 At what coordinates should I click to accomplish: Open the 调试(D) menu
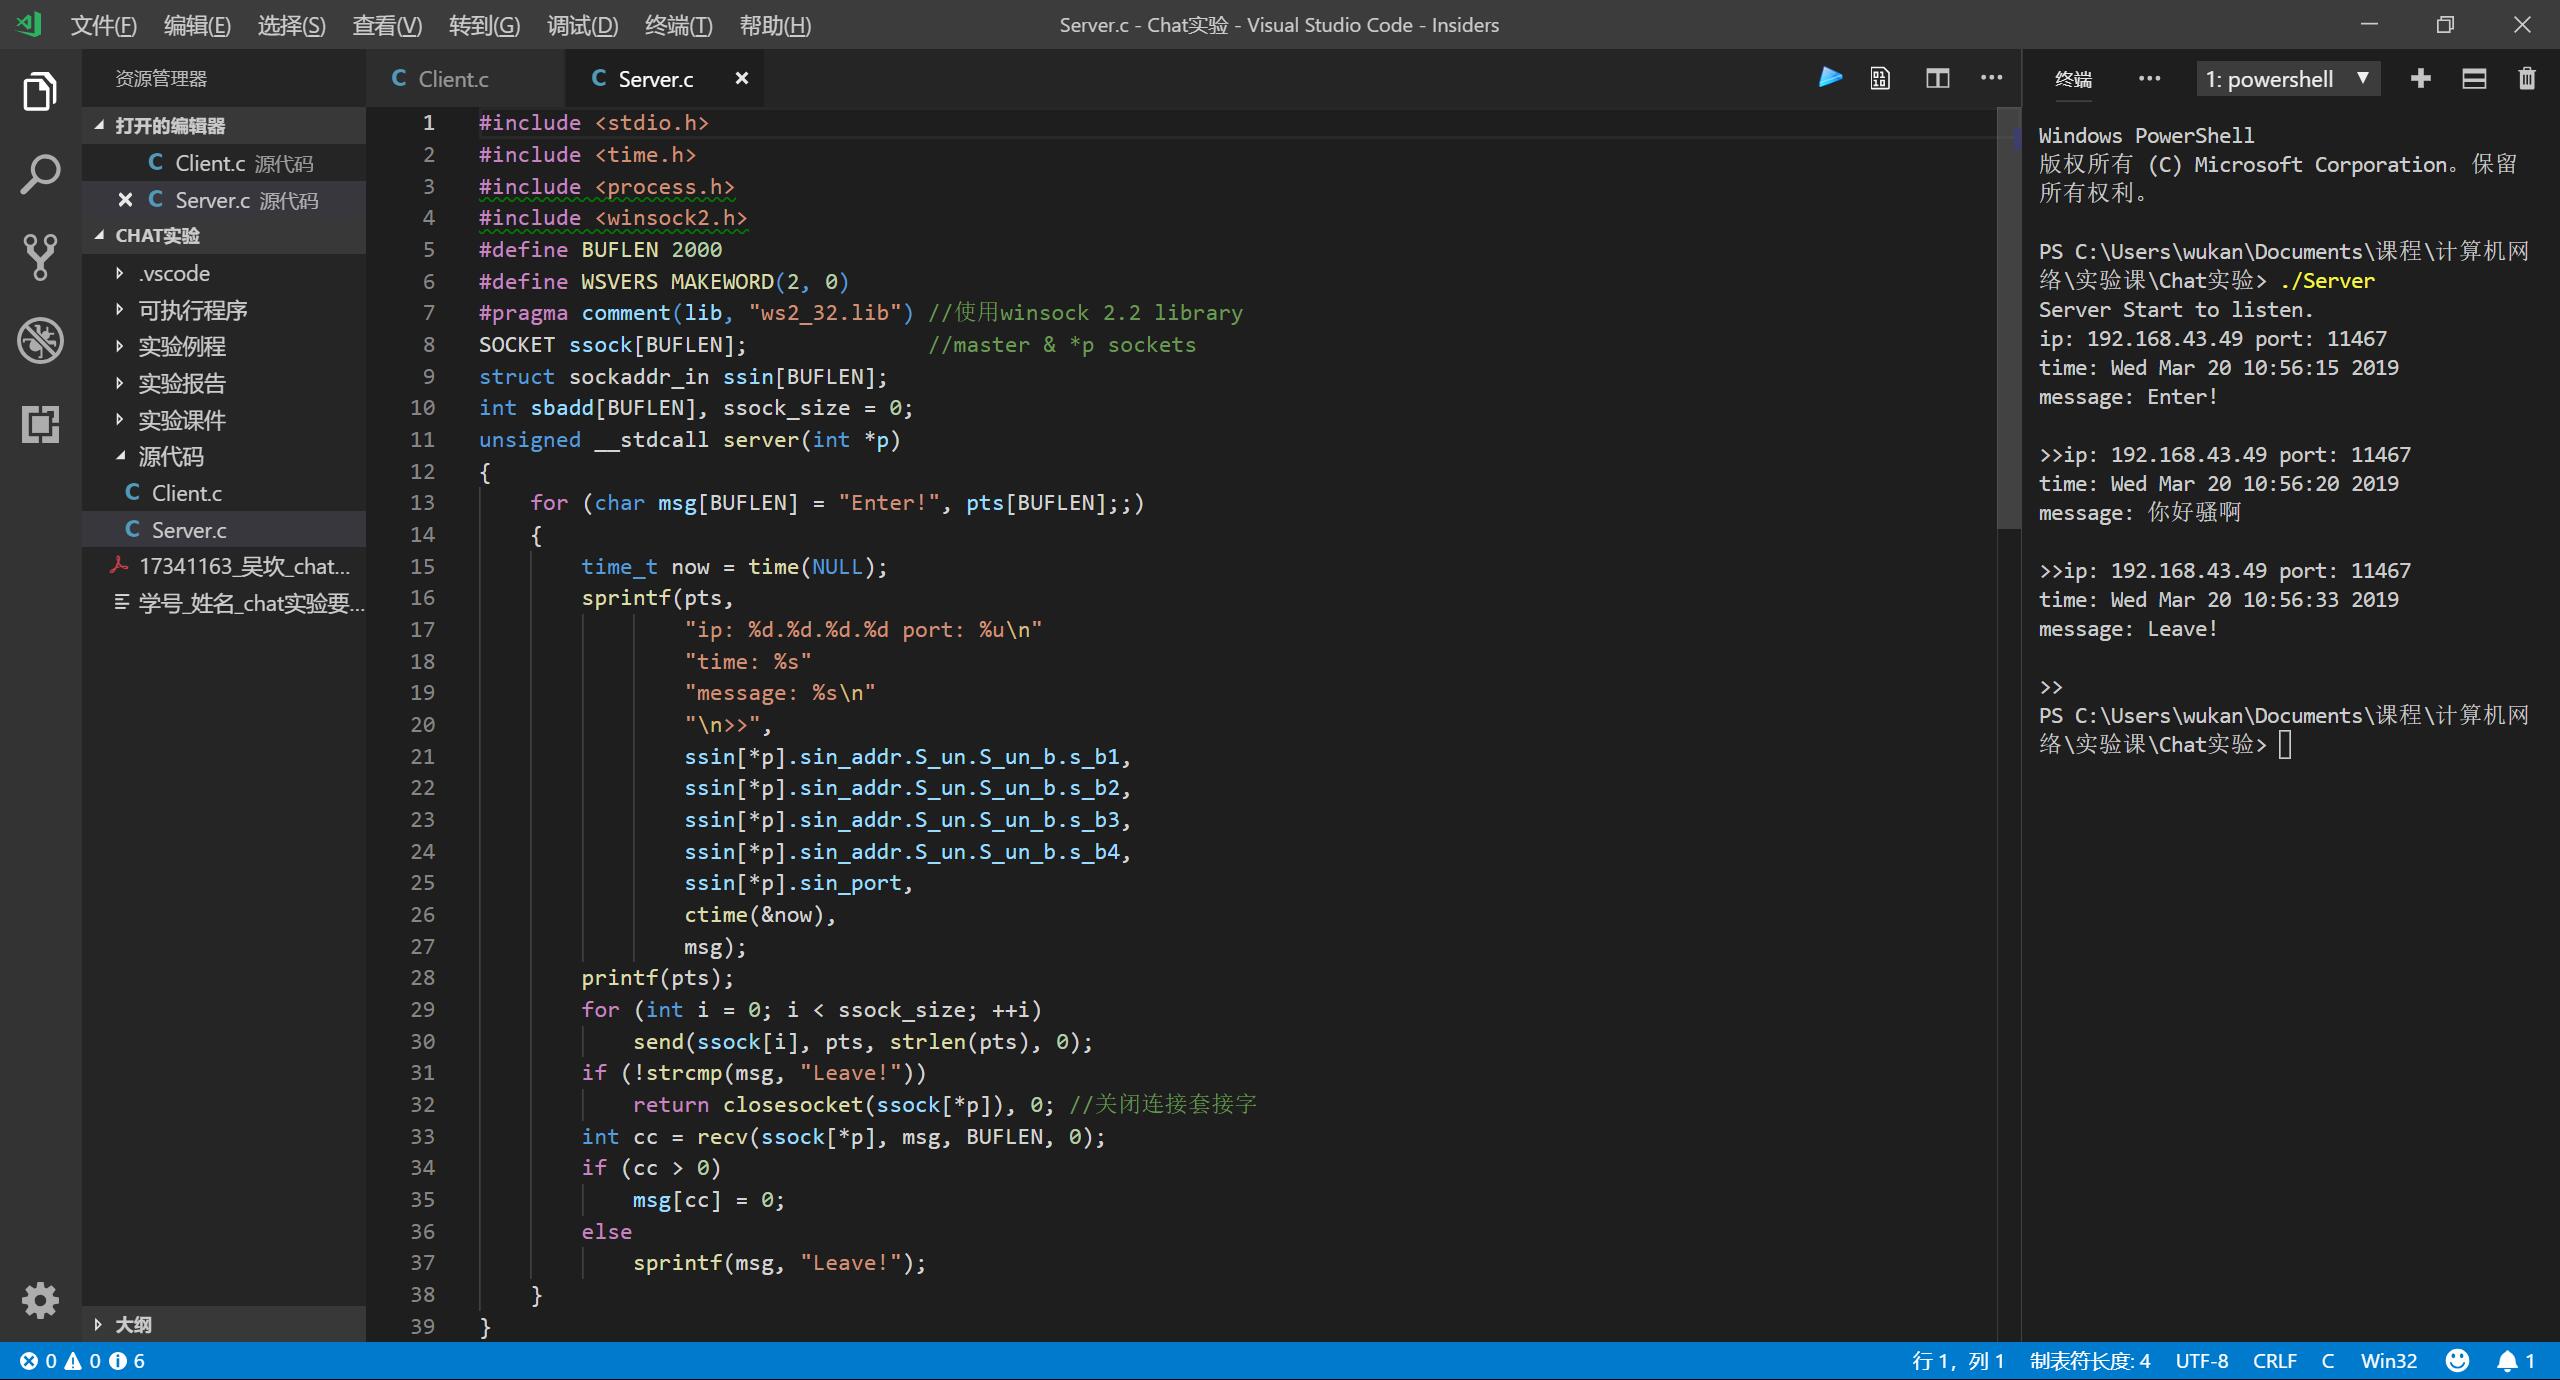582,25
